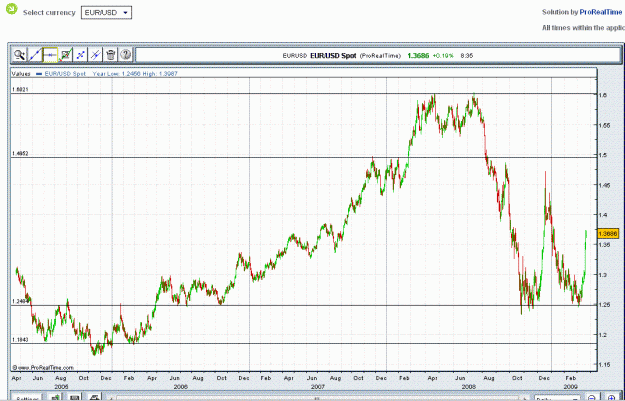Select the draw trend line tool
Screen dimensions: 625x401
35,55
